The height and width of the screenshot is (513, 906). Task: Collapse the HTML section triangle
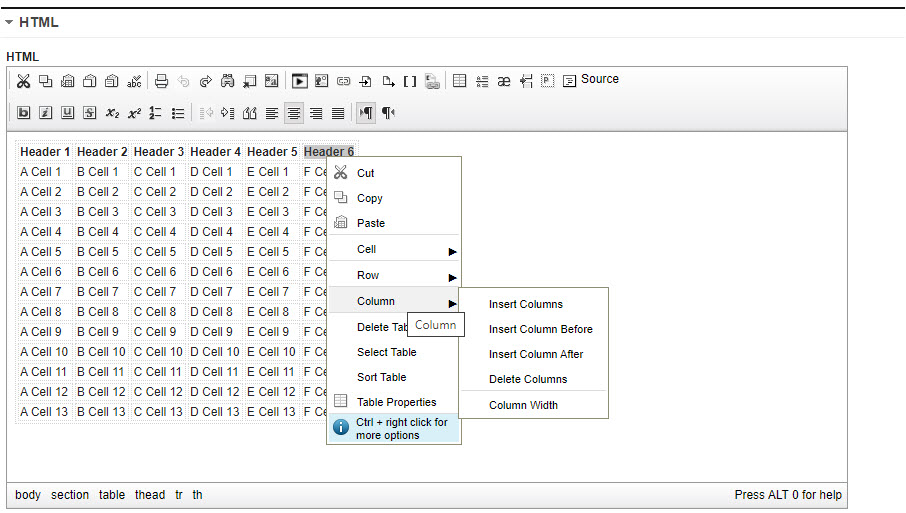point(9,22)
